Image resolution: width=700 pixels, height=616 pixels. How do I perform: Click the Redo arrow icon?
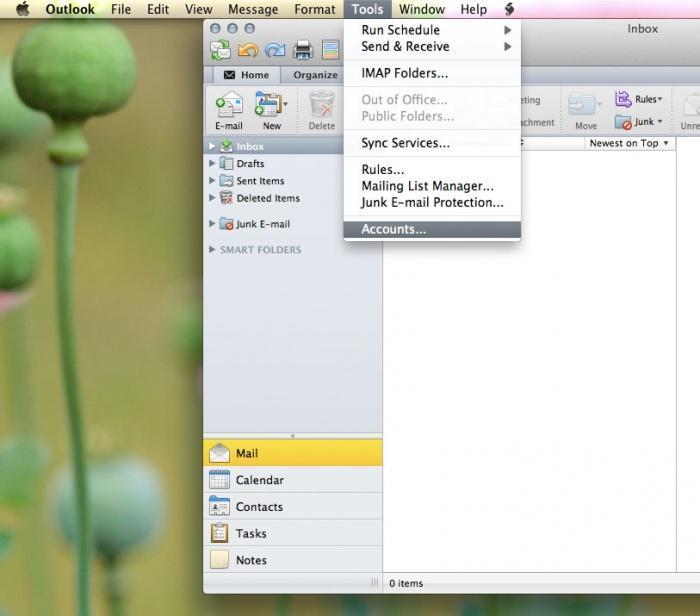(x=275, y=49)
